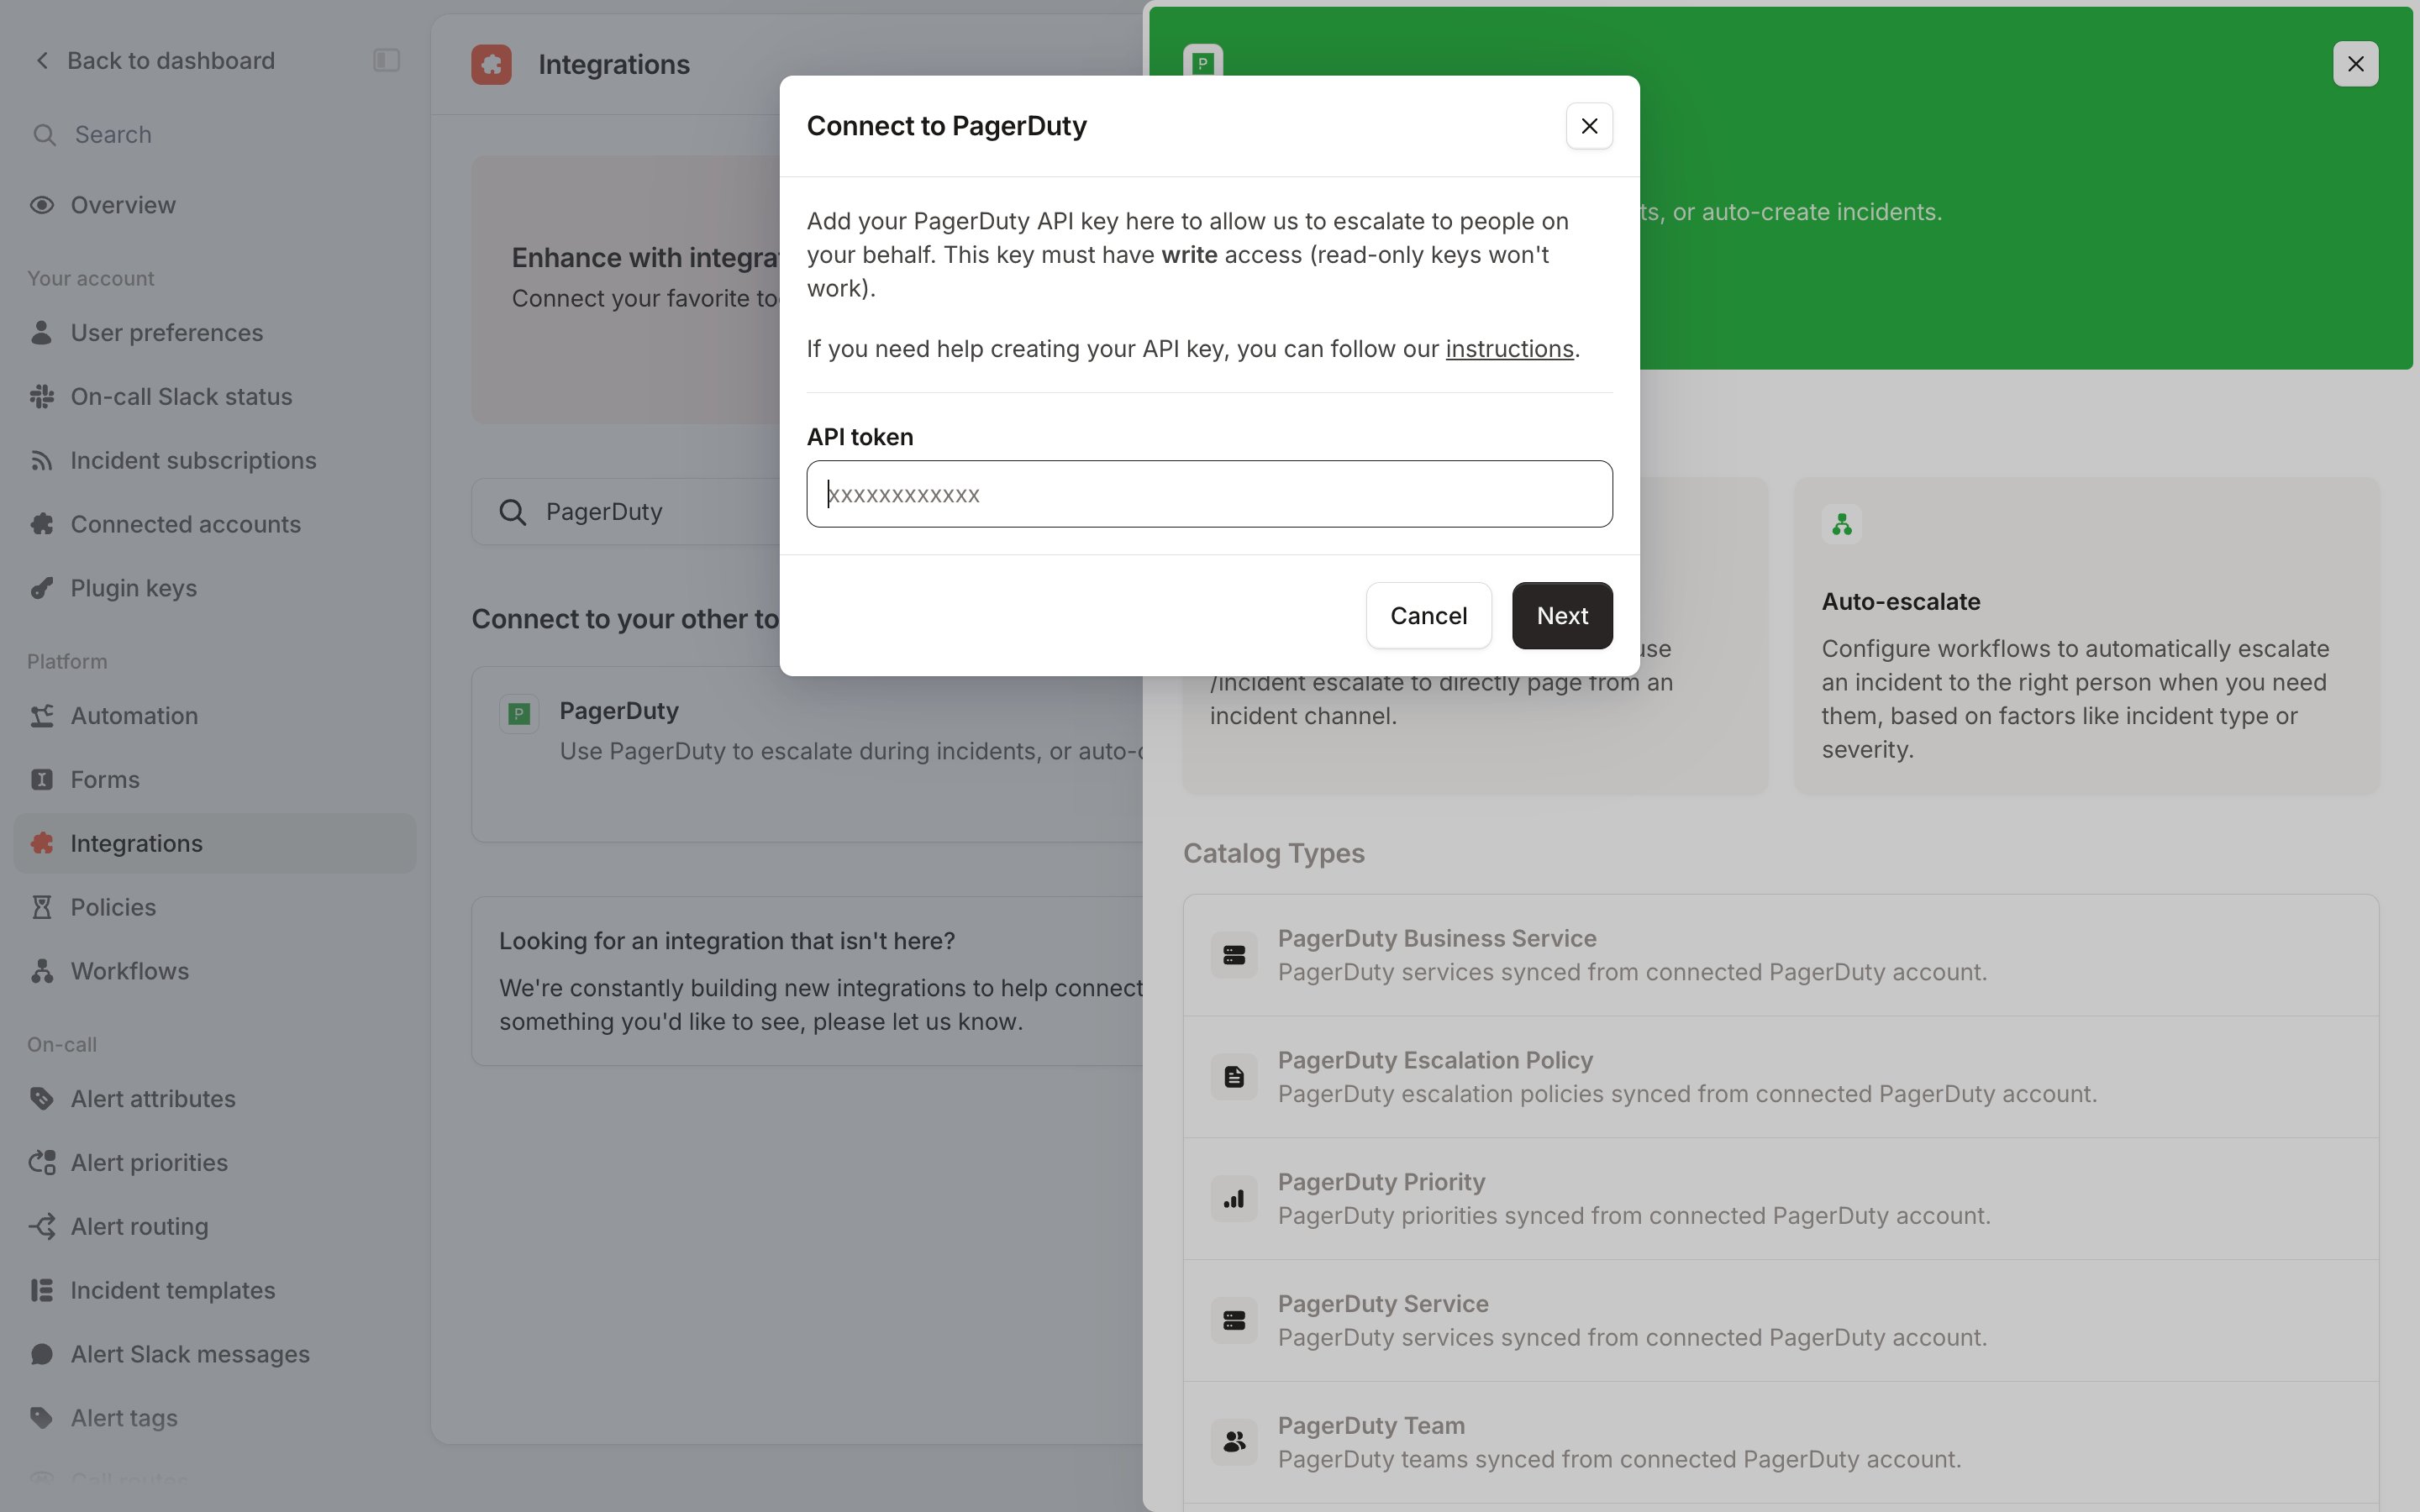Click the Back to dashboard arrow icon
Viewport: 2420px width, 1512px height.
[x=42, y=61]
